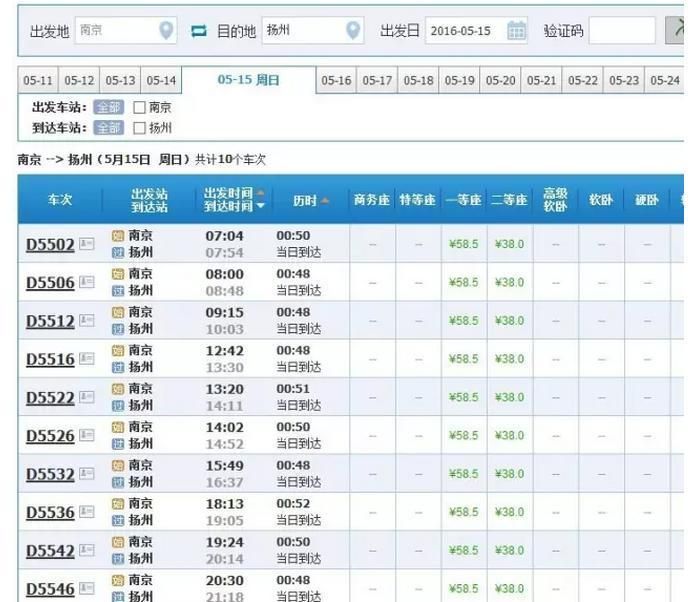Open the calendar icon for departure date
Viewport: 700px width, 602px height.
click(516, 31)
